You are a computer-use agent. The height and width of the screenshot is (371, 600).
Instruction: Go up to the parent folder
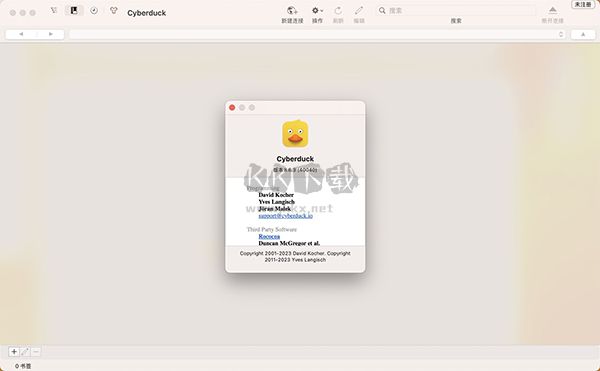click(x=583, y=34)
